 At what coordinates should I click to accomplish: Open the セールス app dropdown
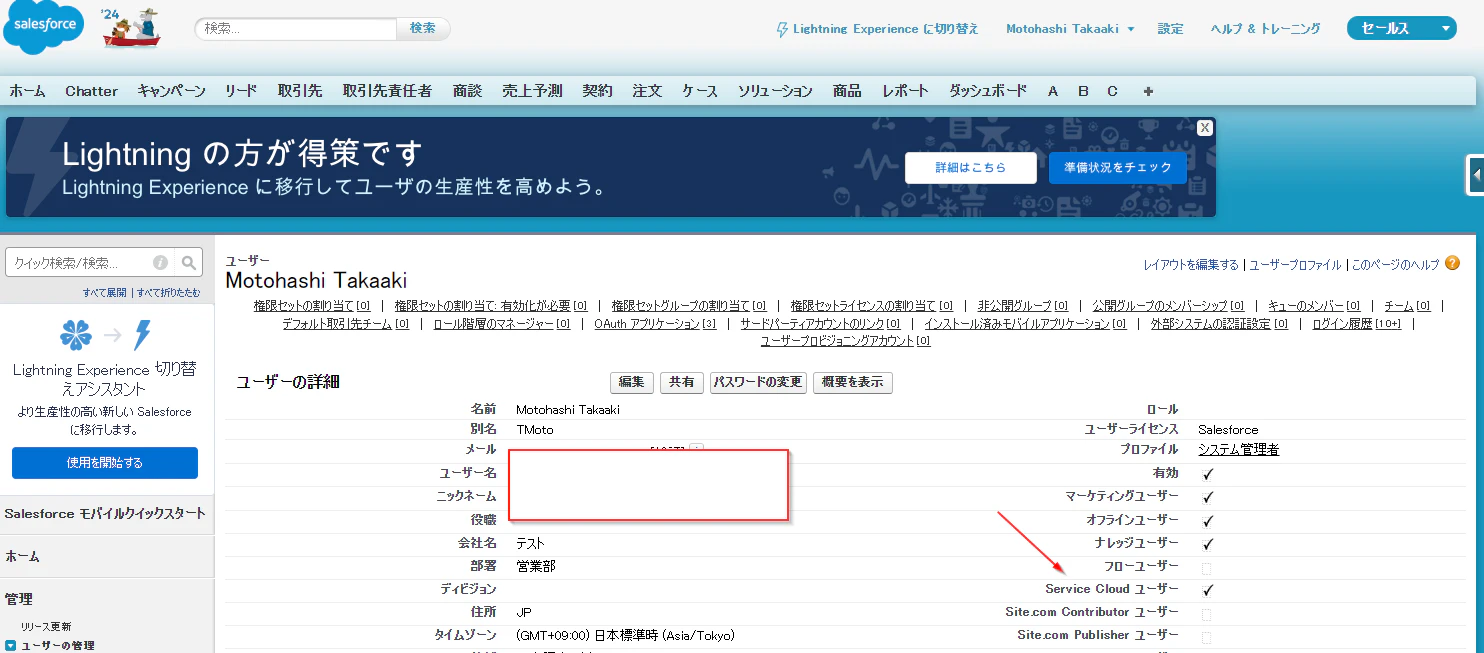point(1401,28)
